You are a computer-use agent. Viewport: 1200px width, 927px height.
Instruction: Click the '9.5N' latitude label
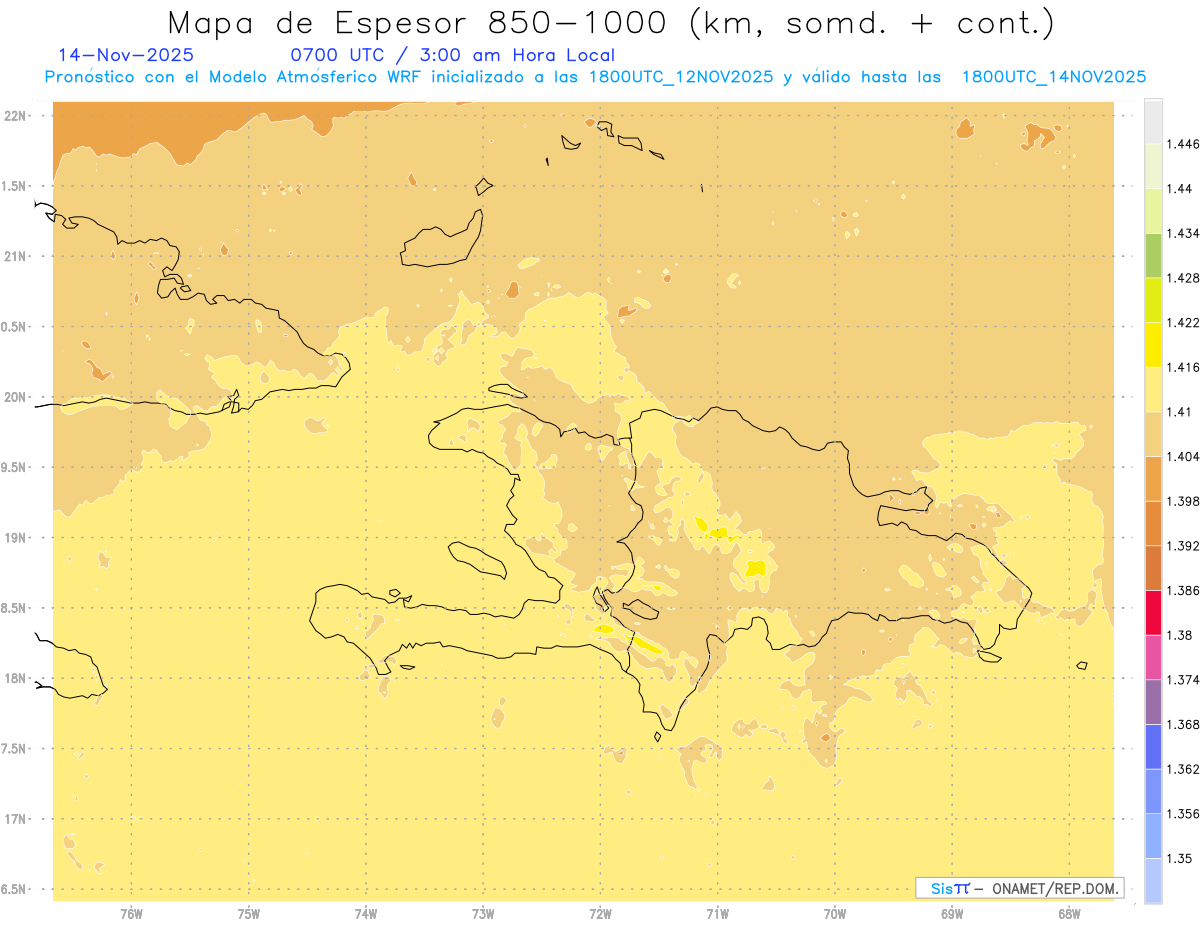click(14, 467)
